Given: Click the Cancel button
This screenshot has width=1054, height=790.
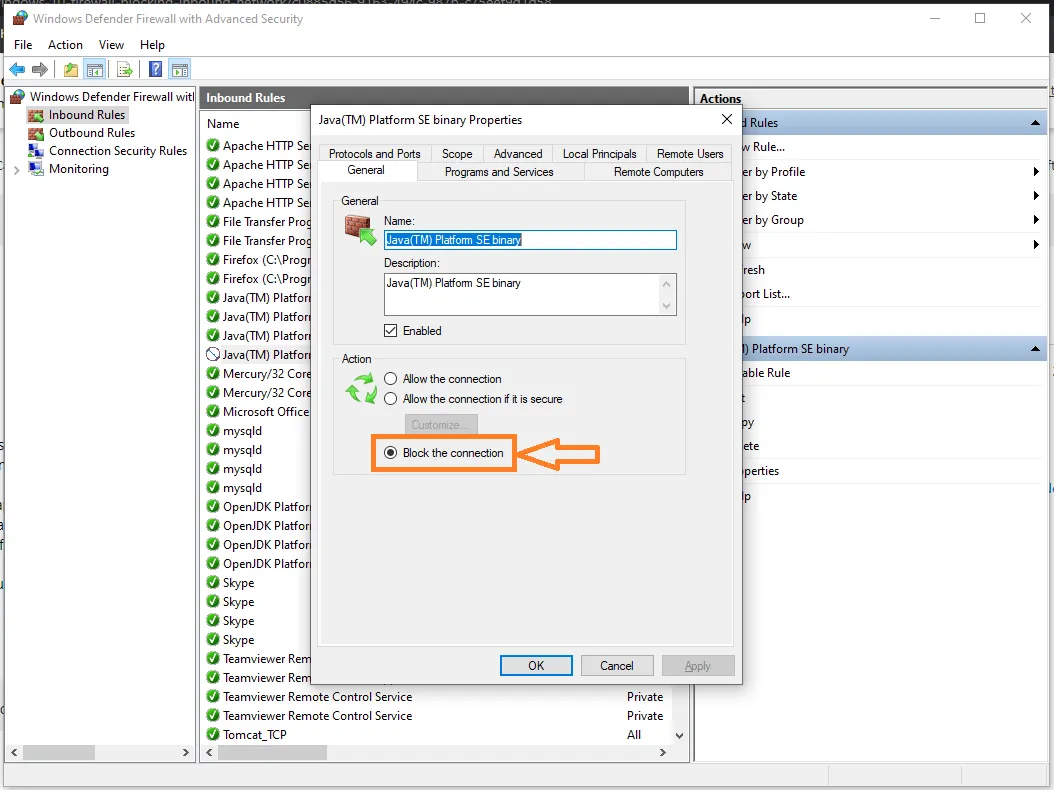Looking at the screenshot, I should [x=616, y=666].
